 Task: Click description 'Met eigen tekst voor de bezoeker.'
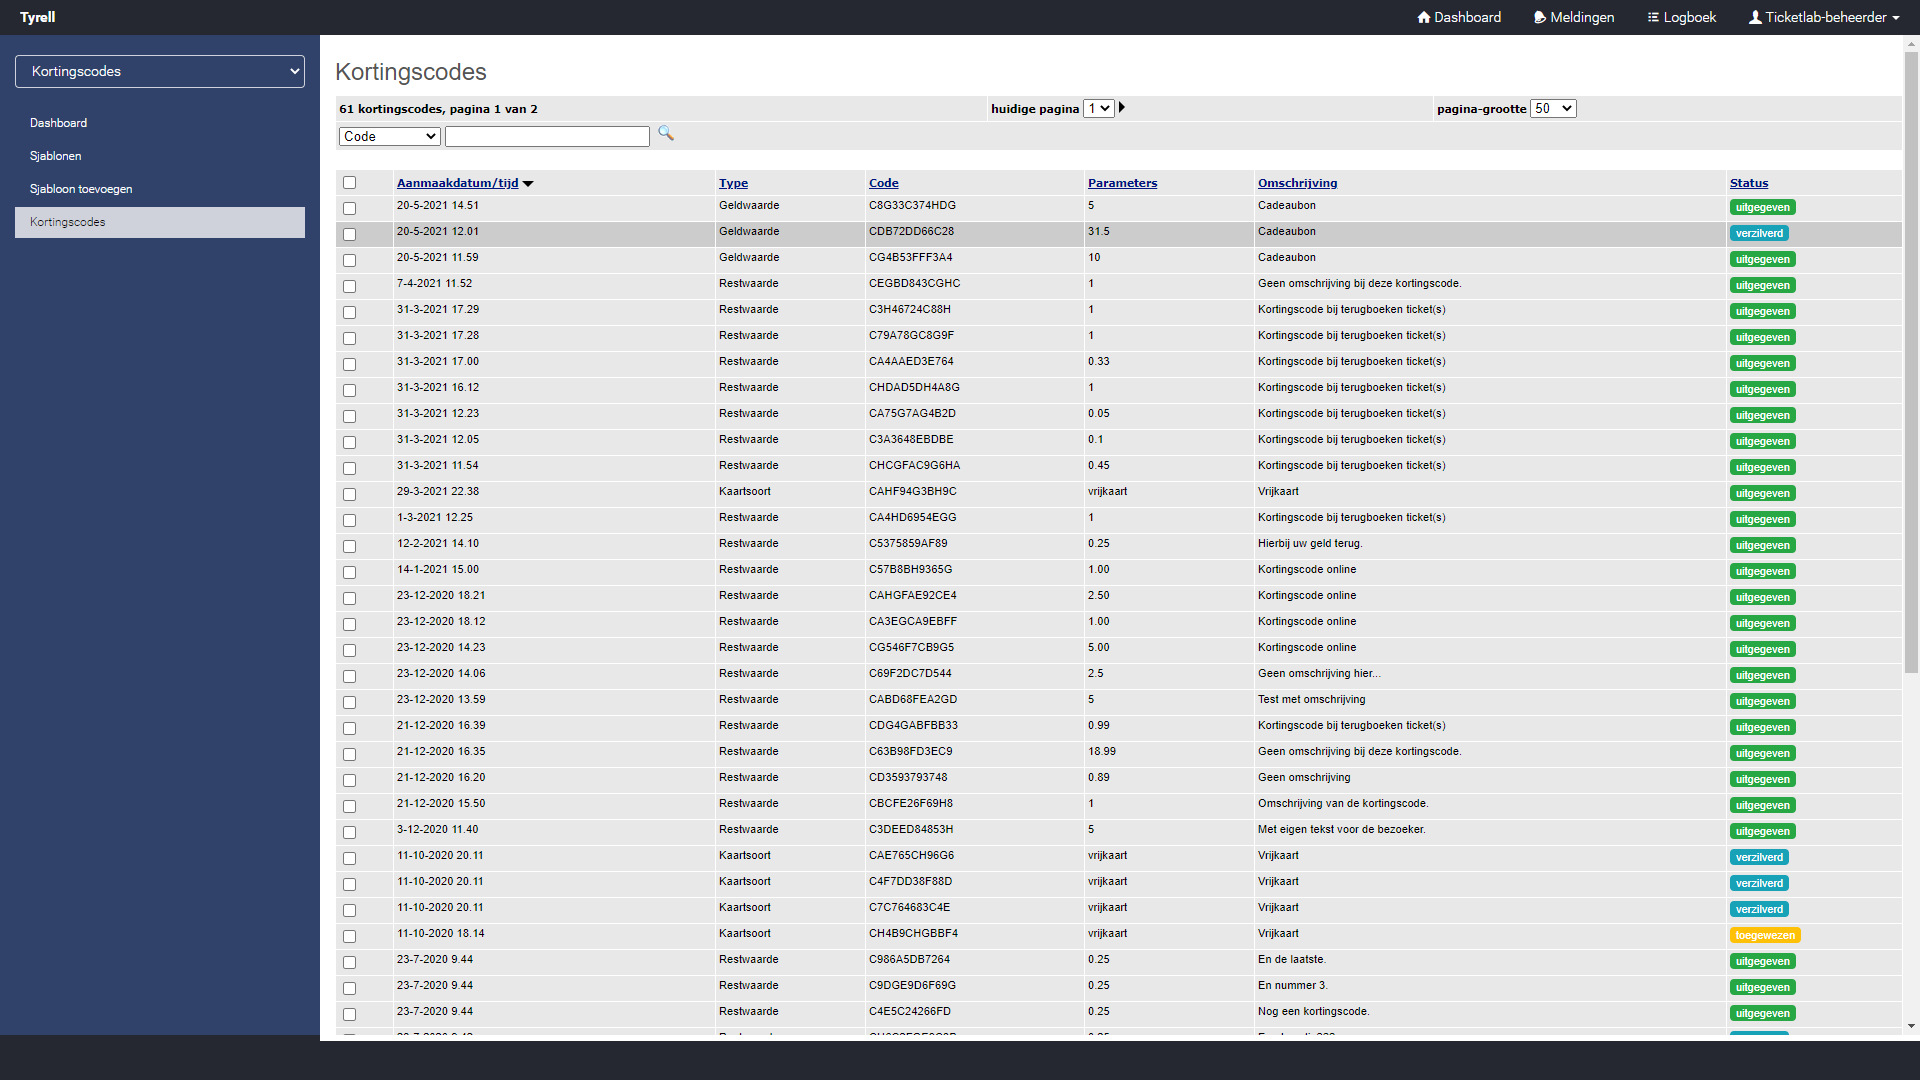pos(1341,830)
